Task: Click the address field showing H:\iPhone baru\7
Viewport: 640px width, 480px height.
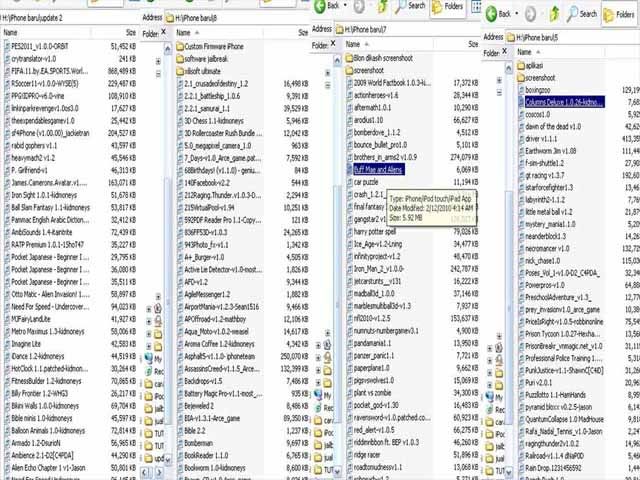Action: point(407,29)
